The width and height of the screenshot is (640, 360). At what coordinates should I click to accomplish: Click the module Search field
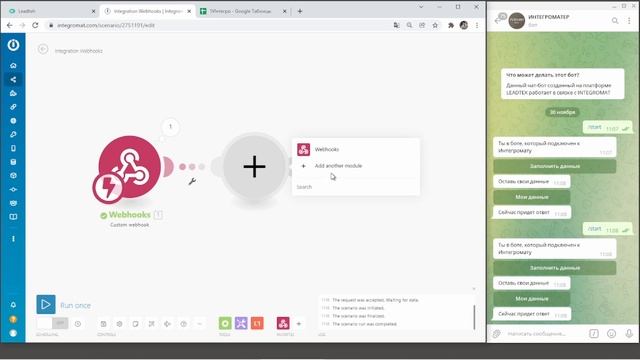coord(356,187)
